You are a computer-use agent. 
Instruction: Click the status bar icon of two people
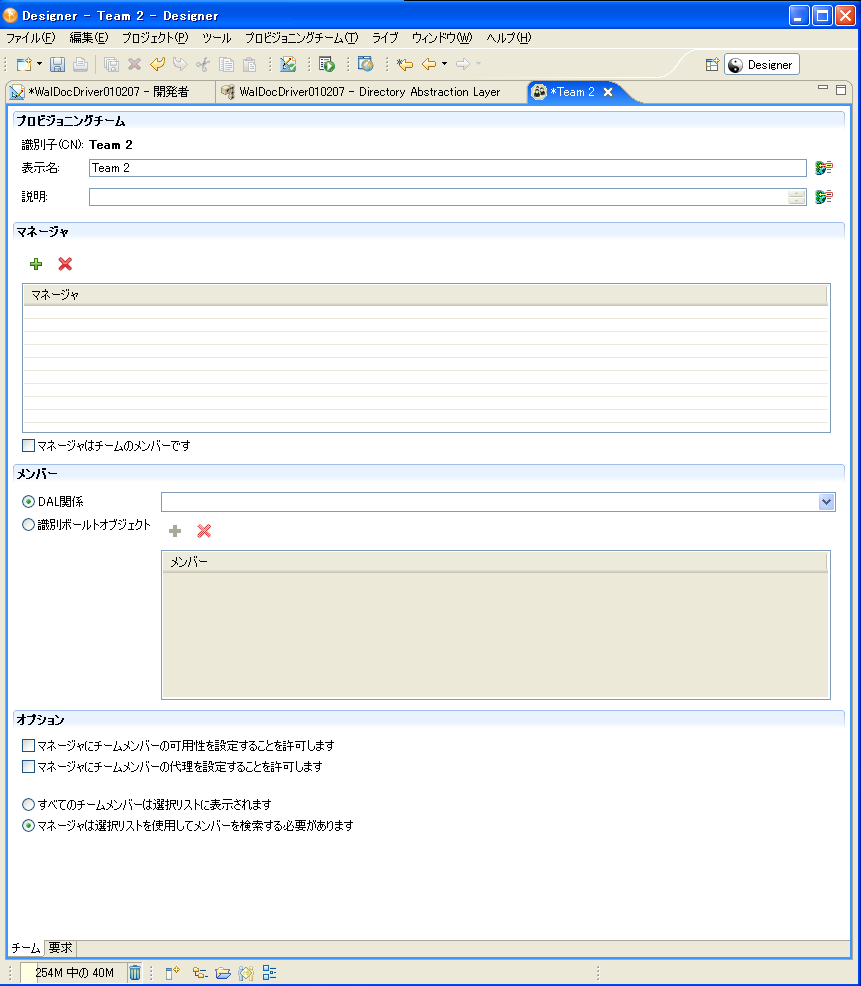246,973
